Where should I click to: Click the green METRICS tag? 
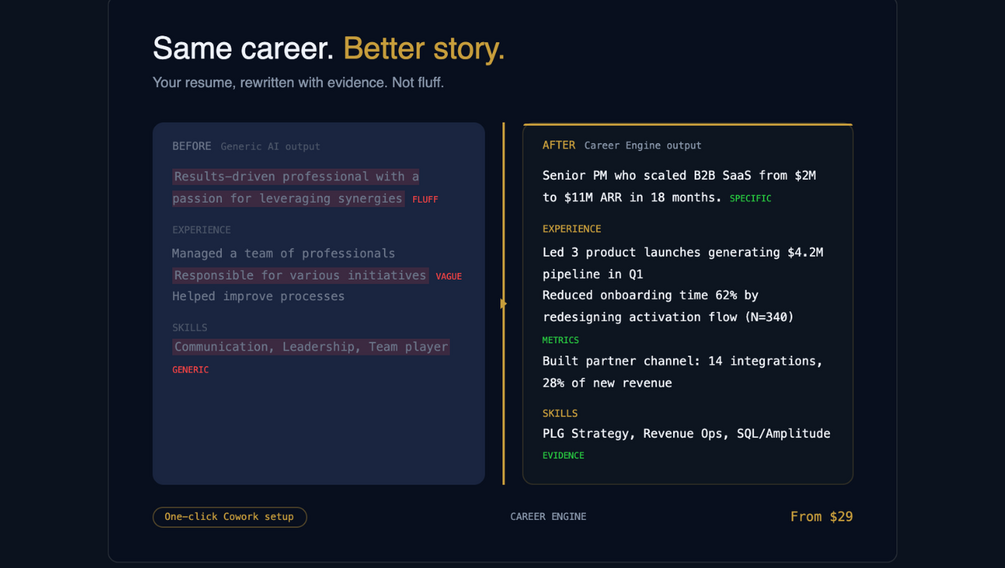click(x=560, y=341)
